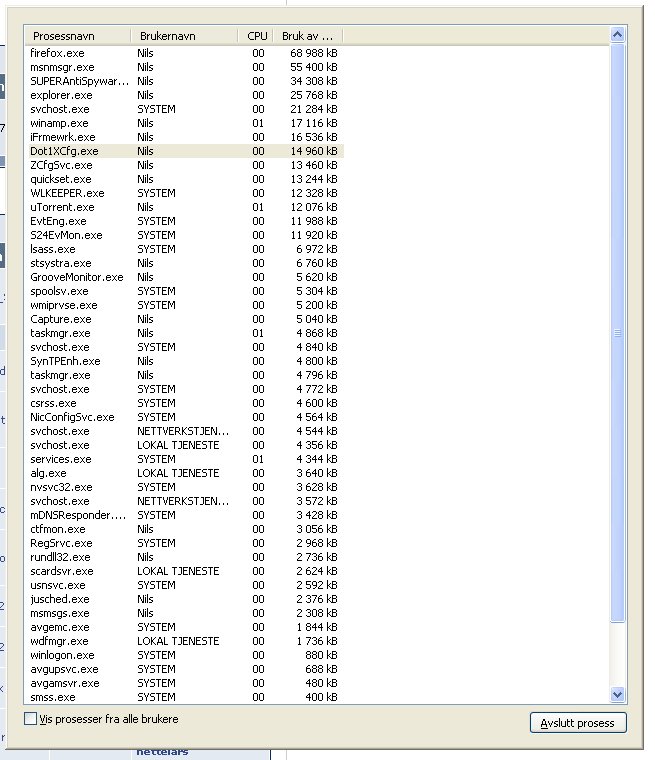Sort by Brukernavn column header

[x=184, y=36]
